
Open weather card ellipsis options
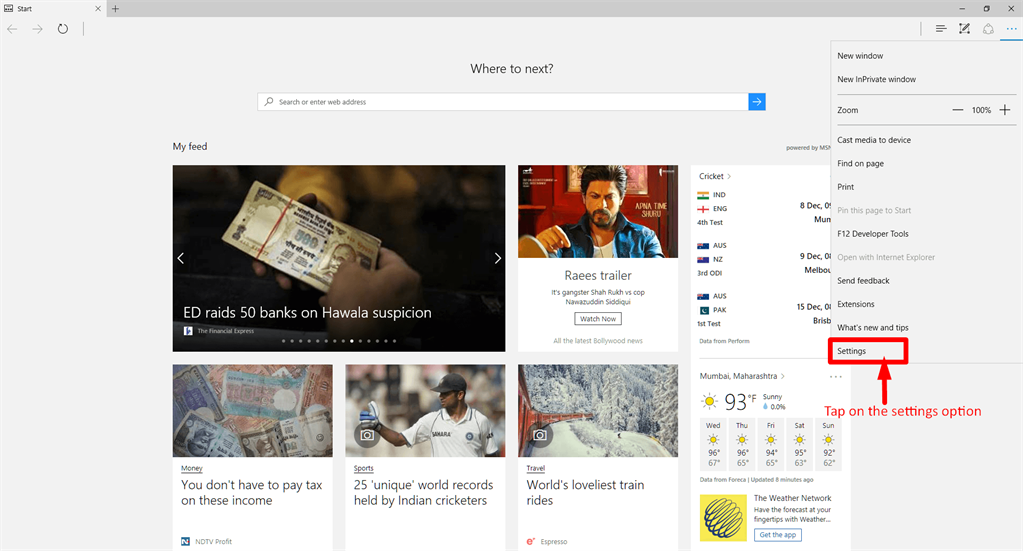pyautogui.click(x=835, y=376)
